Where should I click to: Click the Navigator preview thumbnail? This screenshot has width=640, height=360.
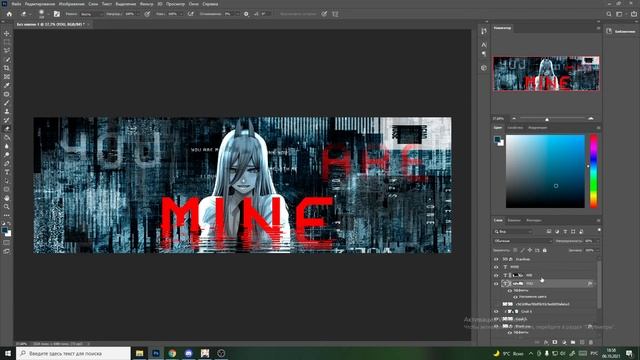(x=546, y=73)
